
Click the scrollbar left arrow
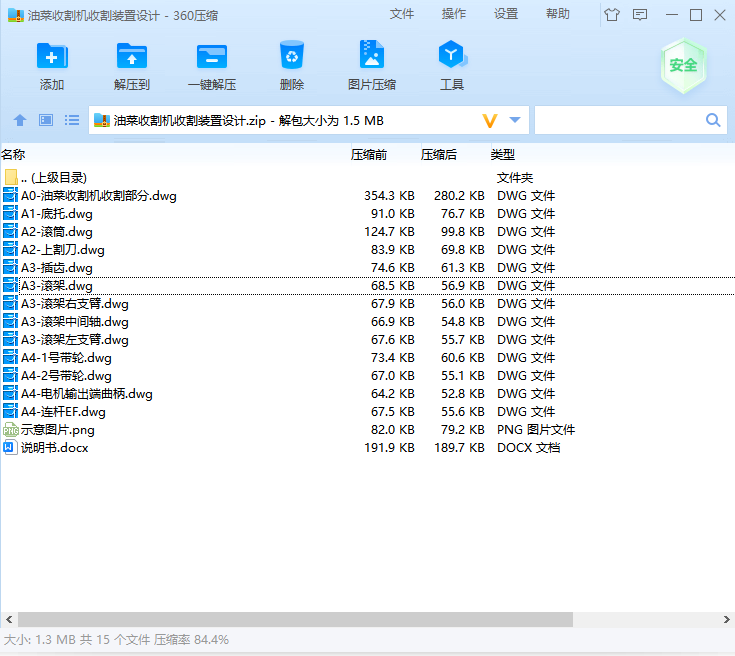[9, 619]
